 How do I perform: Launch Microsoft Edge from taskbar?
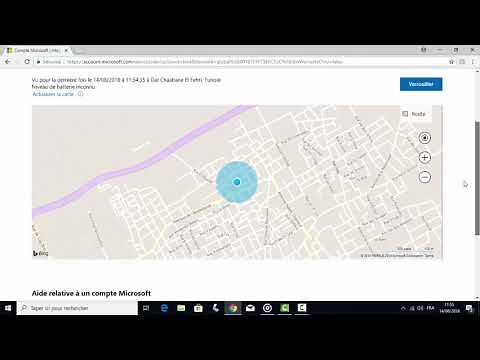164,308
